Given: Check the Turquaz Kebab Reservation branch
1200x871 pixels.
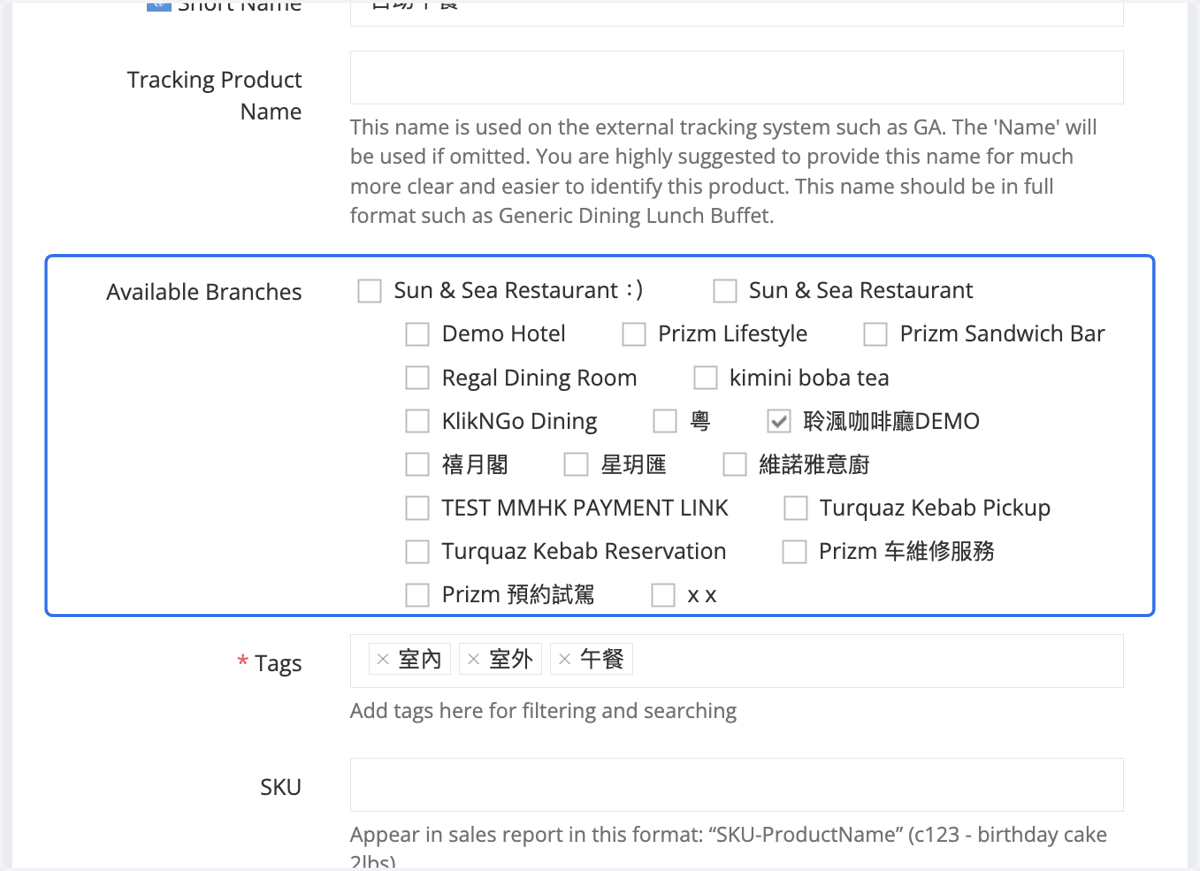Looking at the screenshot, I should tap(417, 551).
